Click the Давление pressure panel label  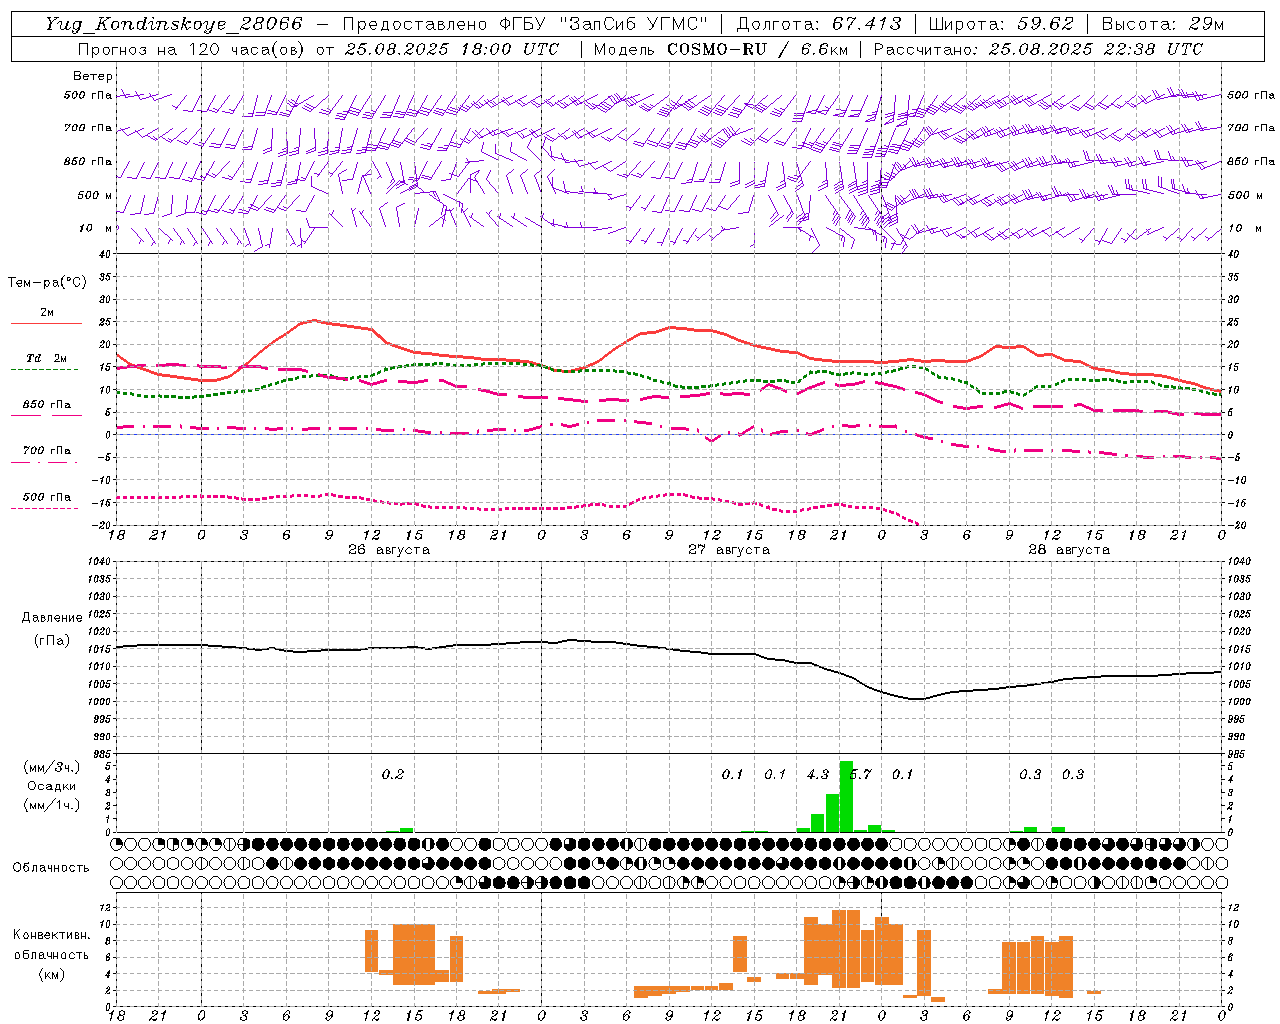52,618
